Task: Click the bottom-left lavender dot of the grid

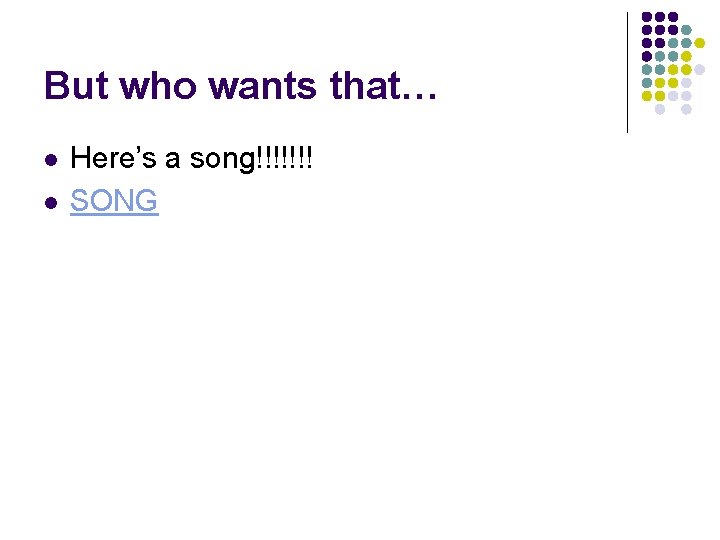Action: 660,109
